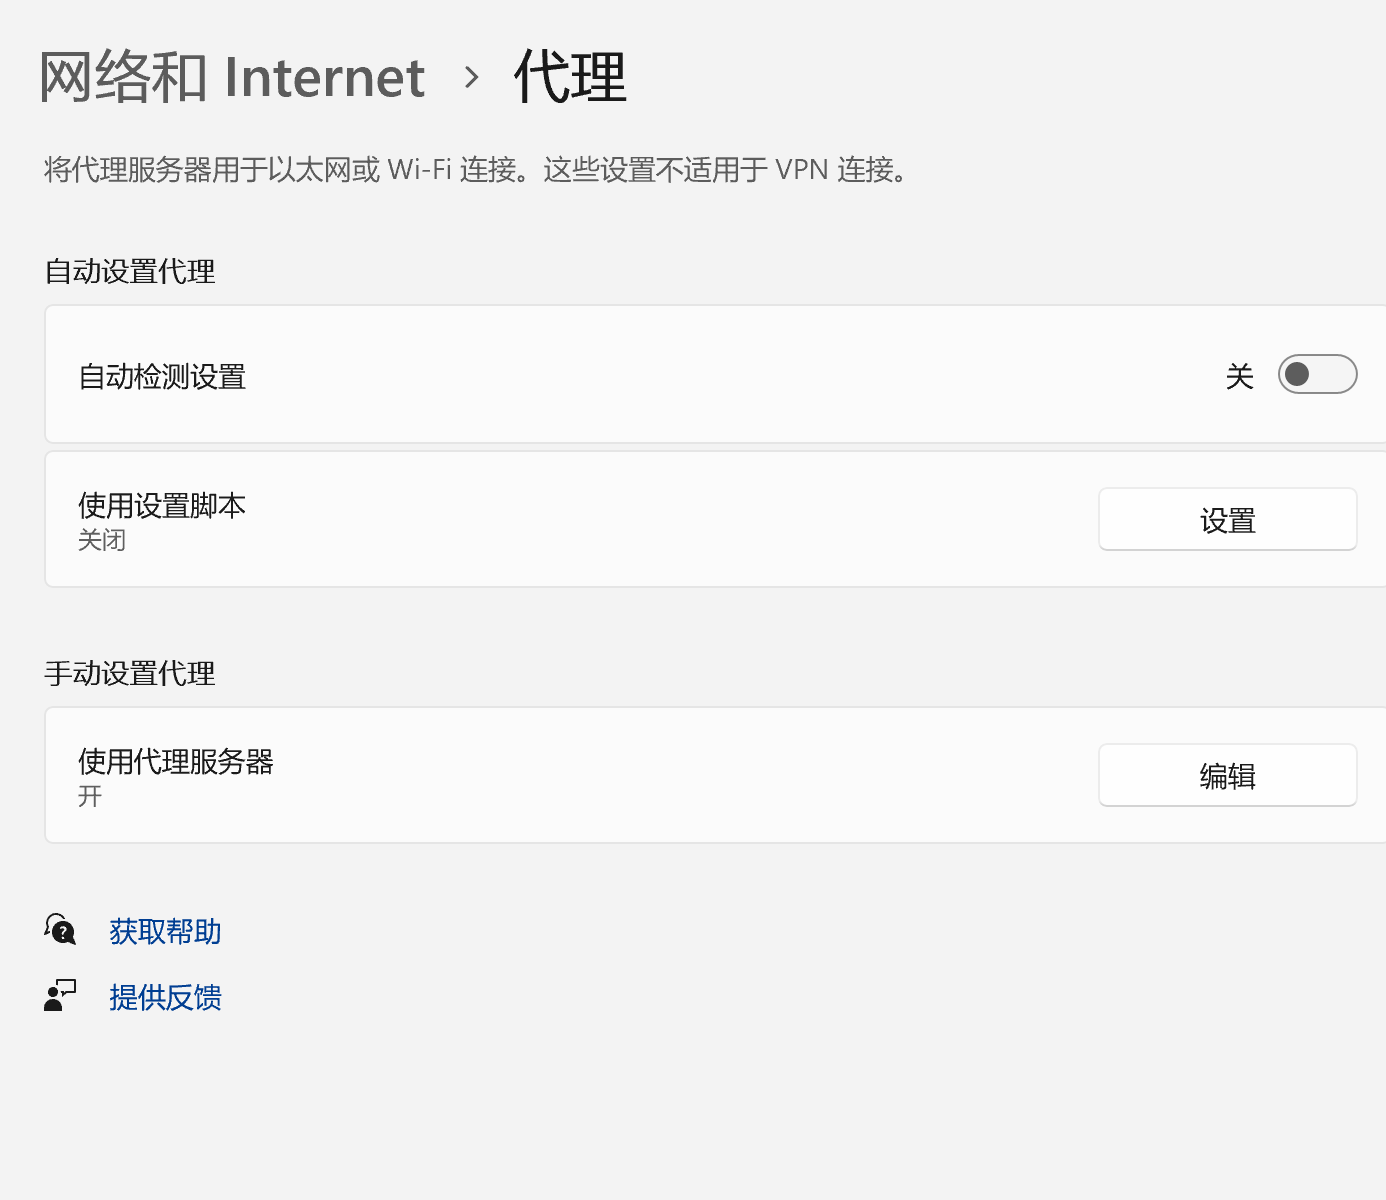Click the breadcrumb chevron arrow separator
Image resolution: width=1386 pixels, height=1200 pixels.
[x=472, y=77]
